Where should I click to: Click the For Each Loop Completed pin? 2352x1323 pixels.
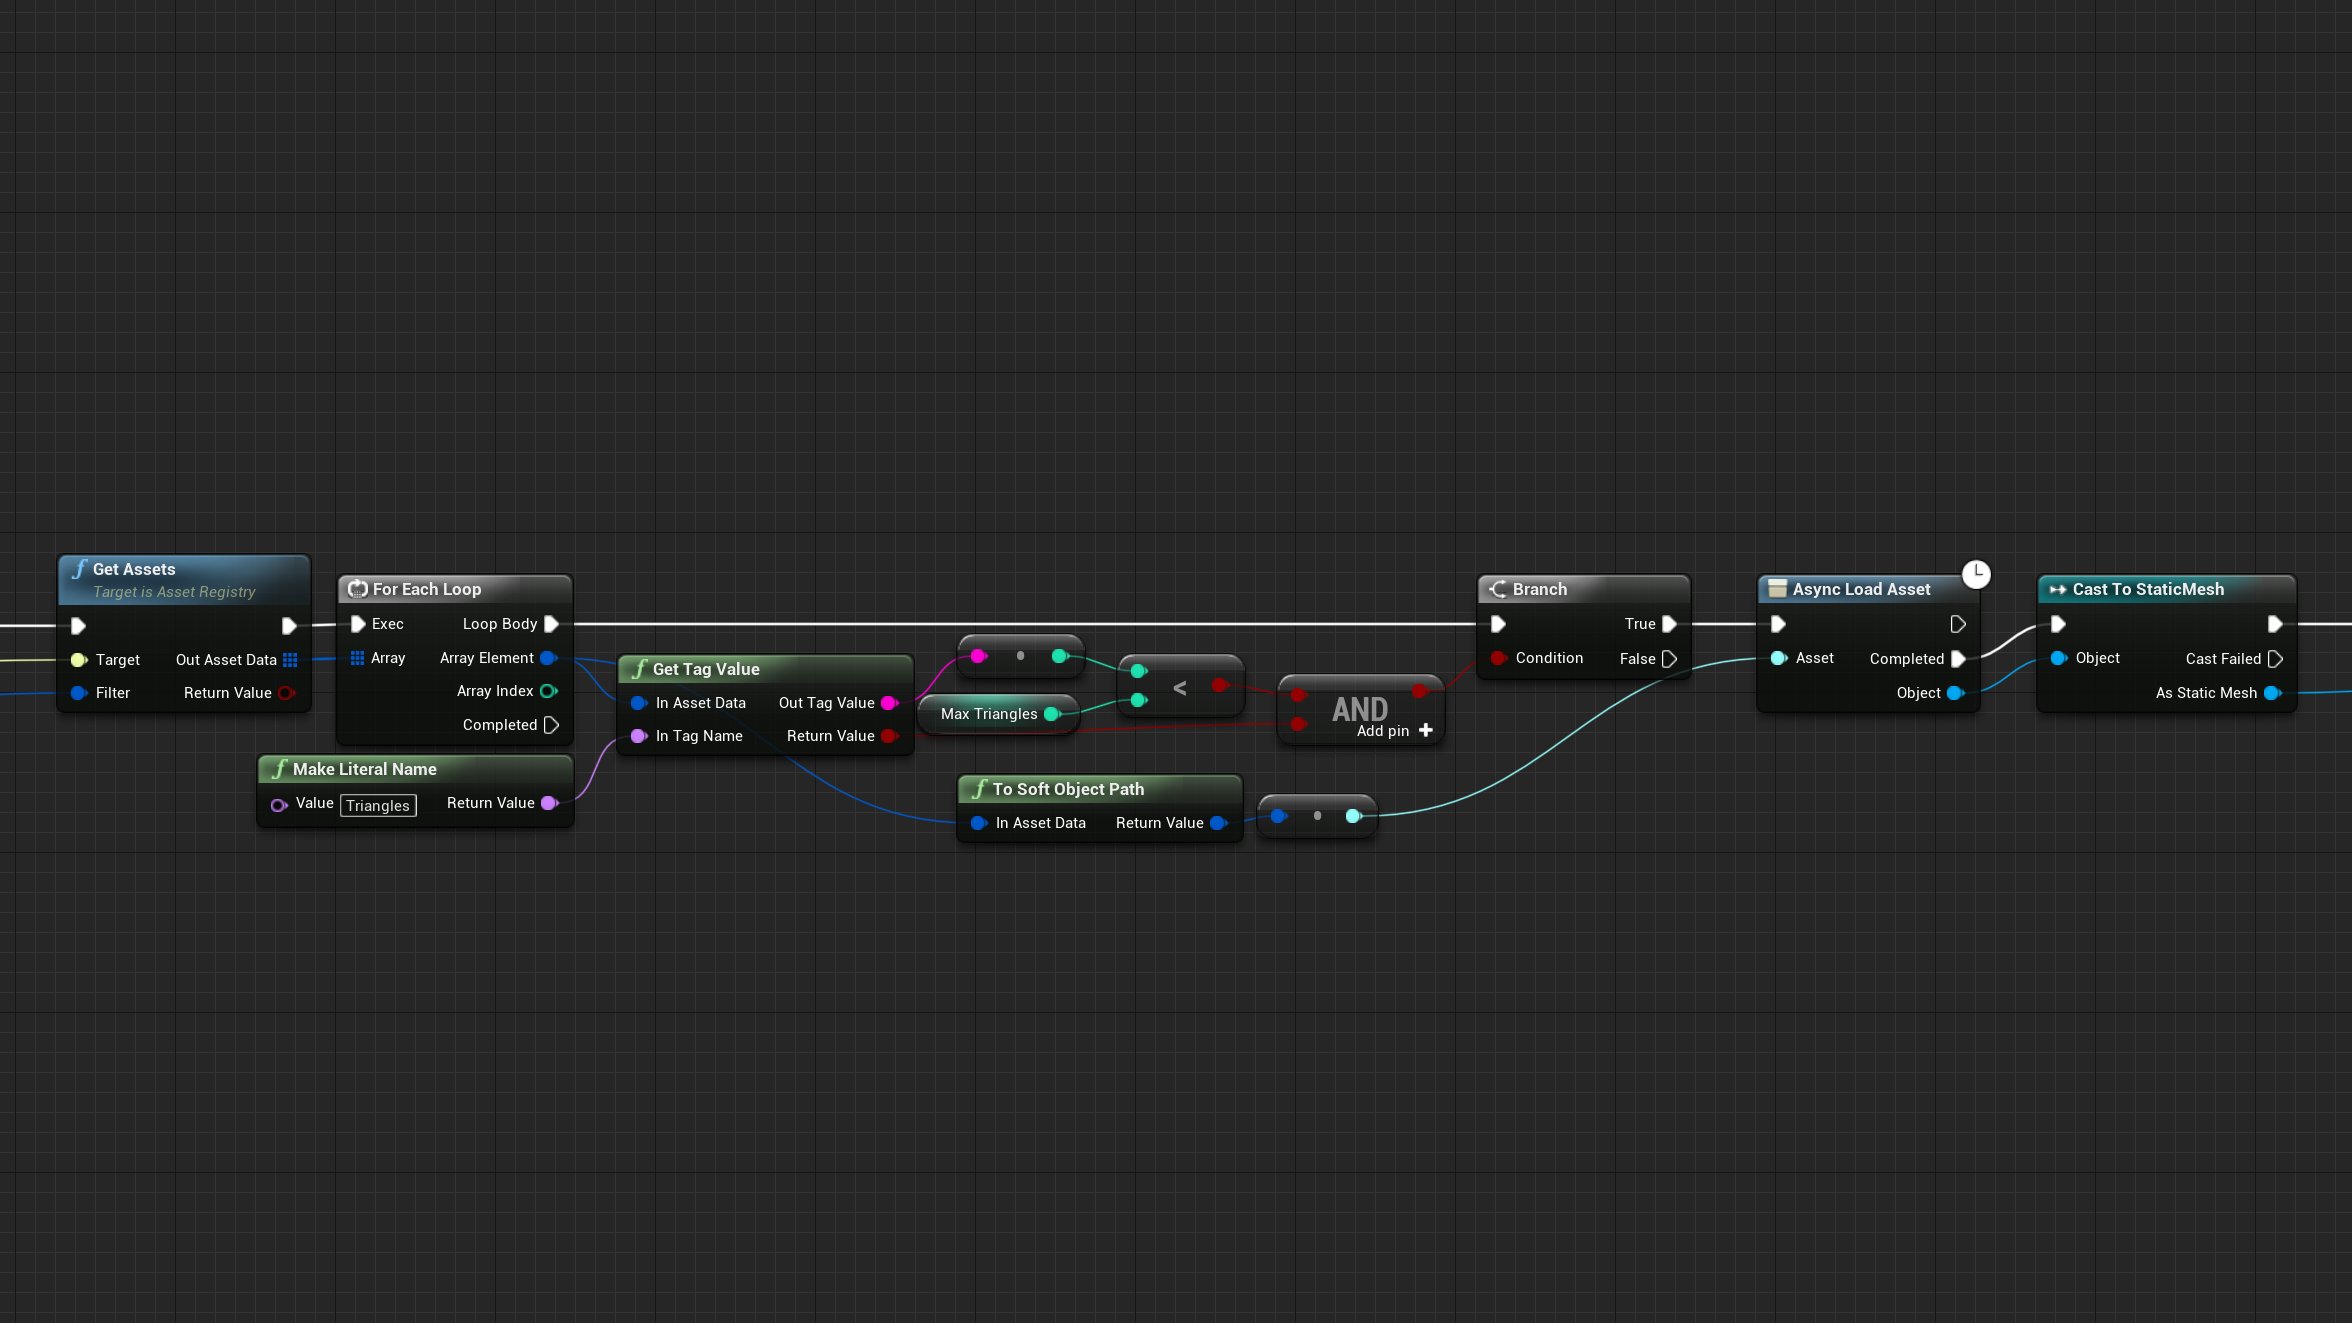click(x=551, y=725)
